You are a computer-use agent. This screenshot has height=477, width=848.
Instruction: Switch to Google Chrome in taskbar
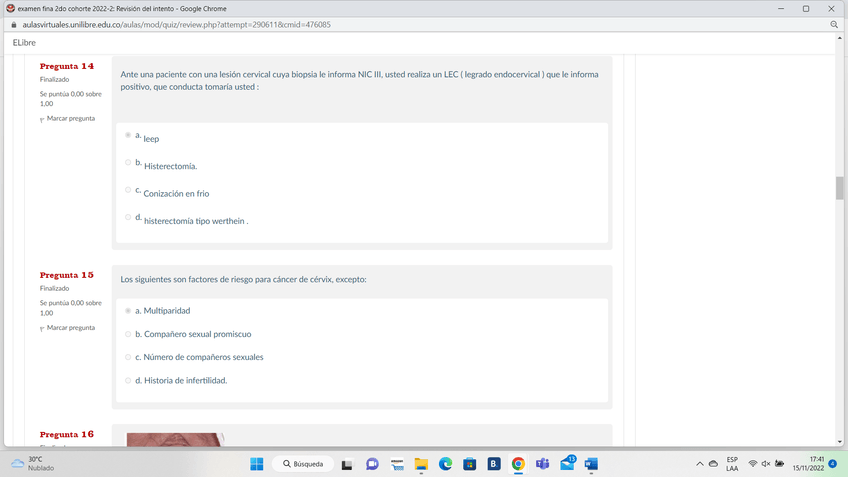click(518, 464)
